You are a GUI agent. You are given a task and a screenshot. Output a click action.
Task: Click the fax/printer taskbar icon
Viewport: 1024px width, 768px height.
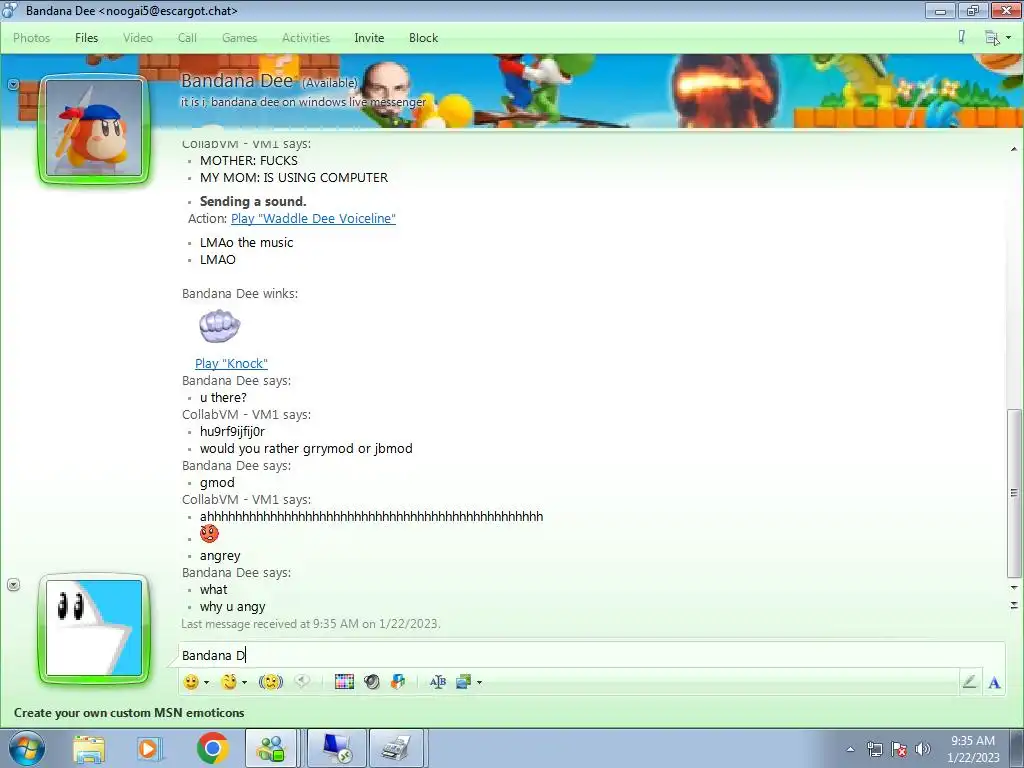tap(397, 748)
